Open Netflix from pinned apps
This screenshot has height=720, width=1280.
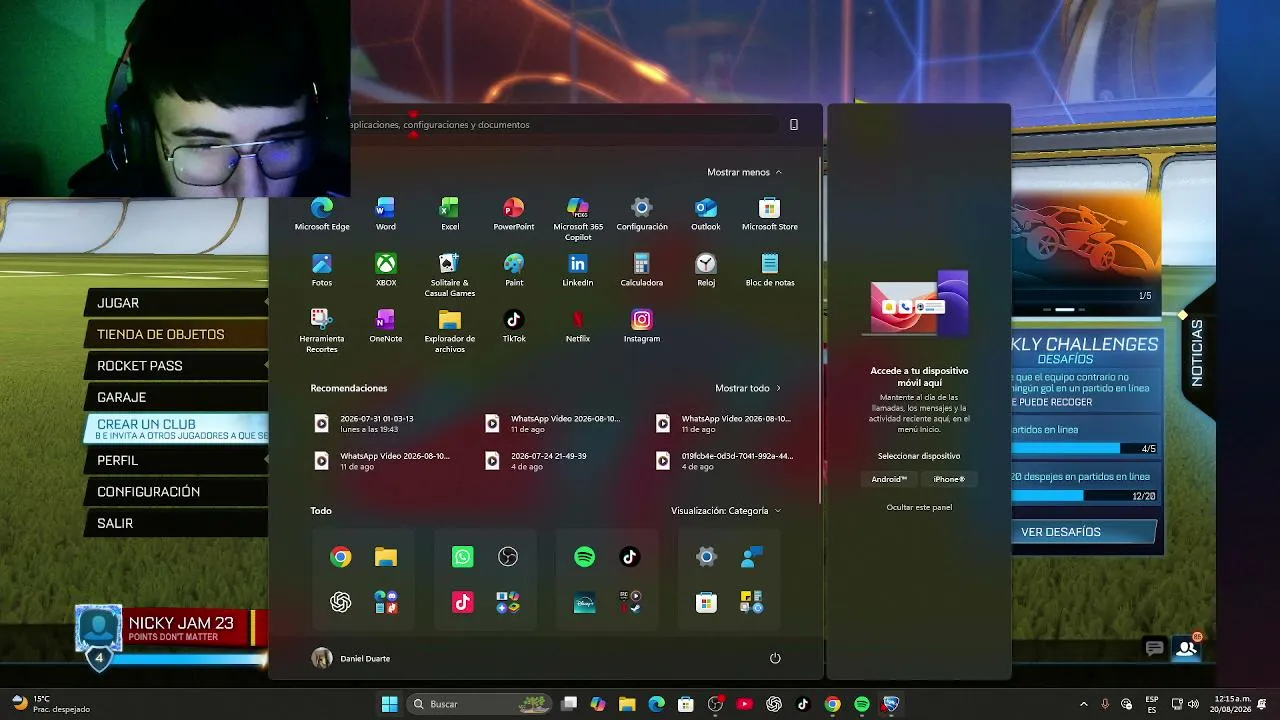[578, 326]
